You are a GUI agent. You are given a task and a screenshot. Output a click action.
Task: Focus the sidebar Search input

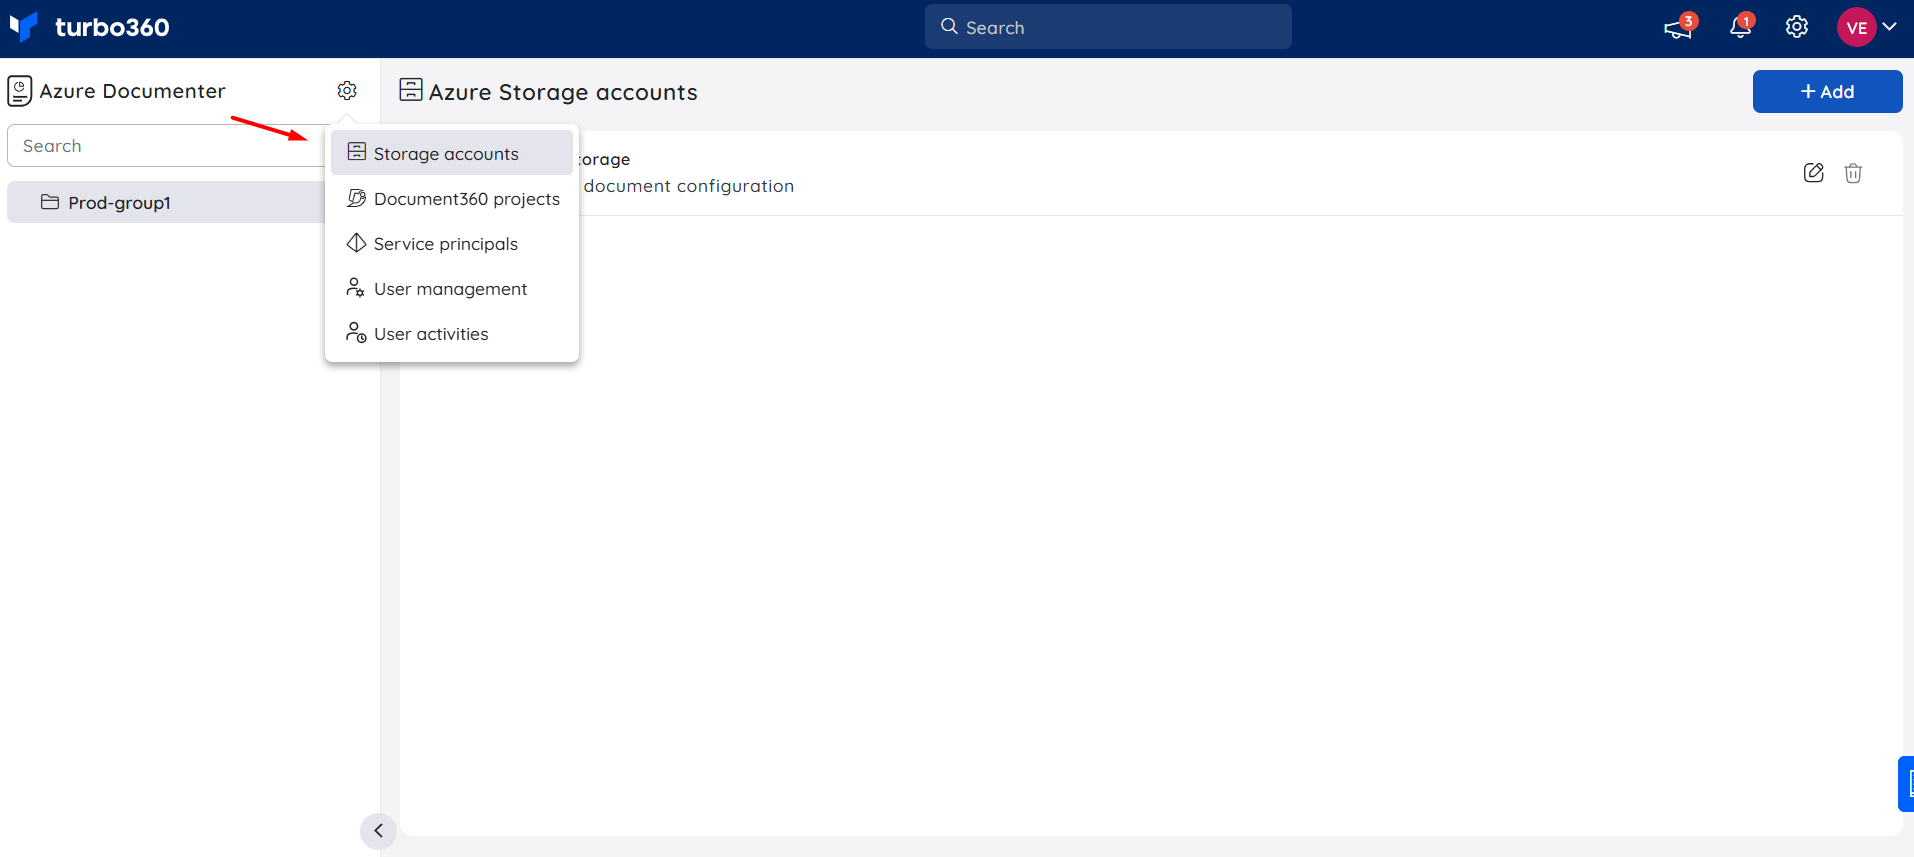(168, 146)
